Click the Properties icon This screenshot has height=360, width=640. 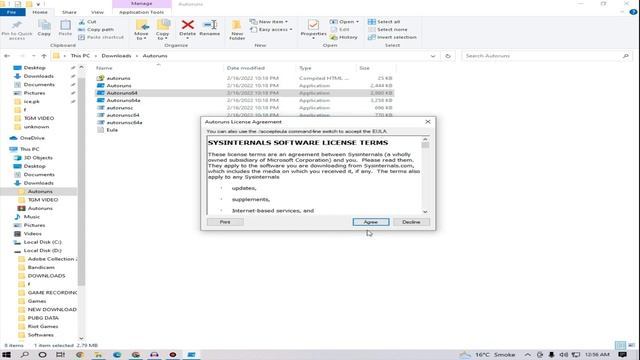tap(313, 25)
